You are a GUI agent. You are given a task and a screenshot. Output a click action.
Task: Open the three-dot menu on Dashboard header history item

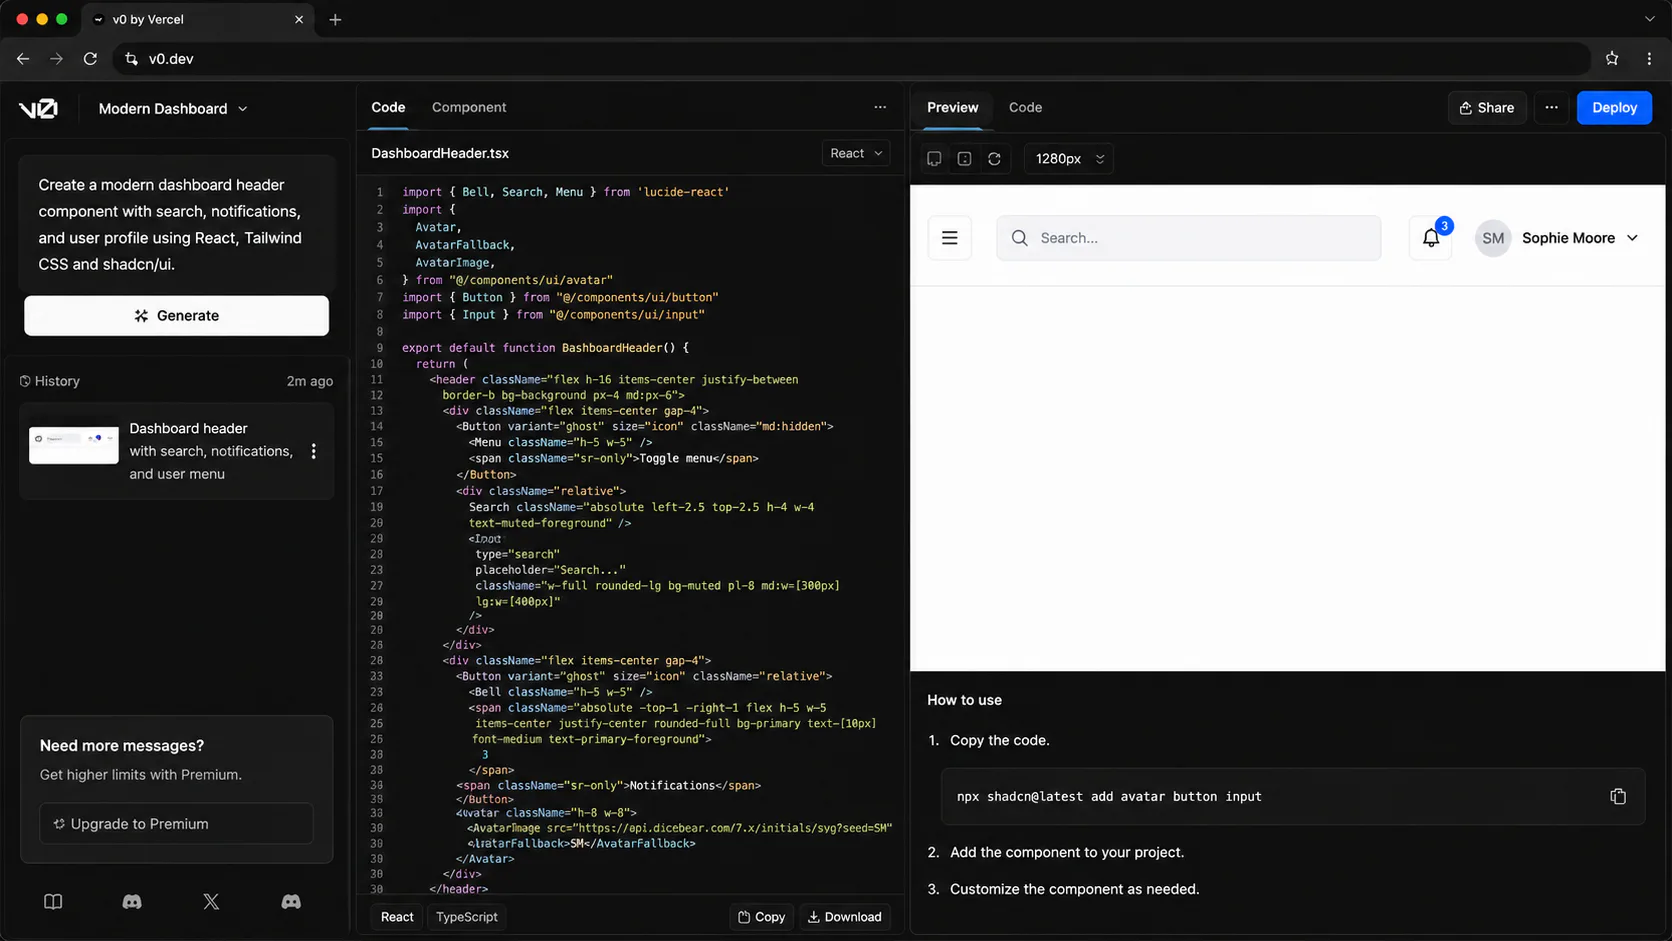click(x=314, y=451)
